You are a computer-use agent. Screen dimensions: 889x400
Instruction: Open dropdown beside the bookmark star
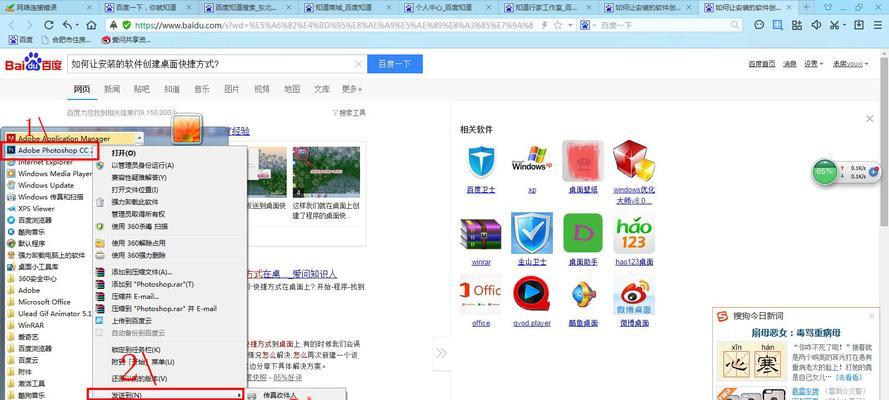coord(568,25)
